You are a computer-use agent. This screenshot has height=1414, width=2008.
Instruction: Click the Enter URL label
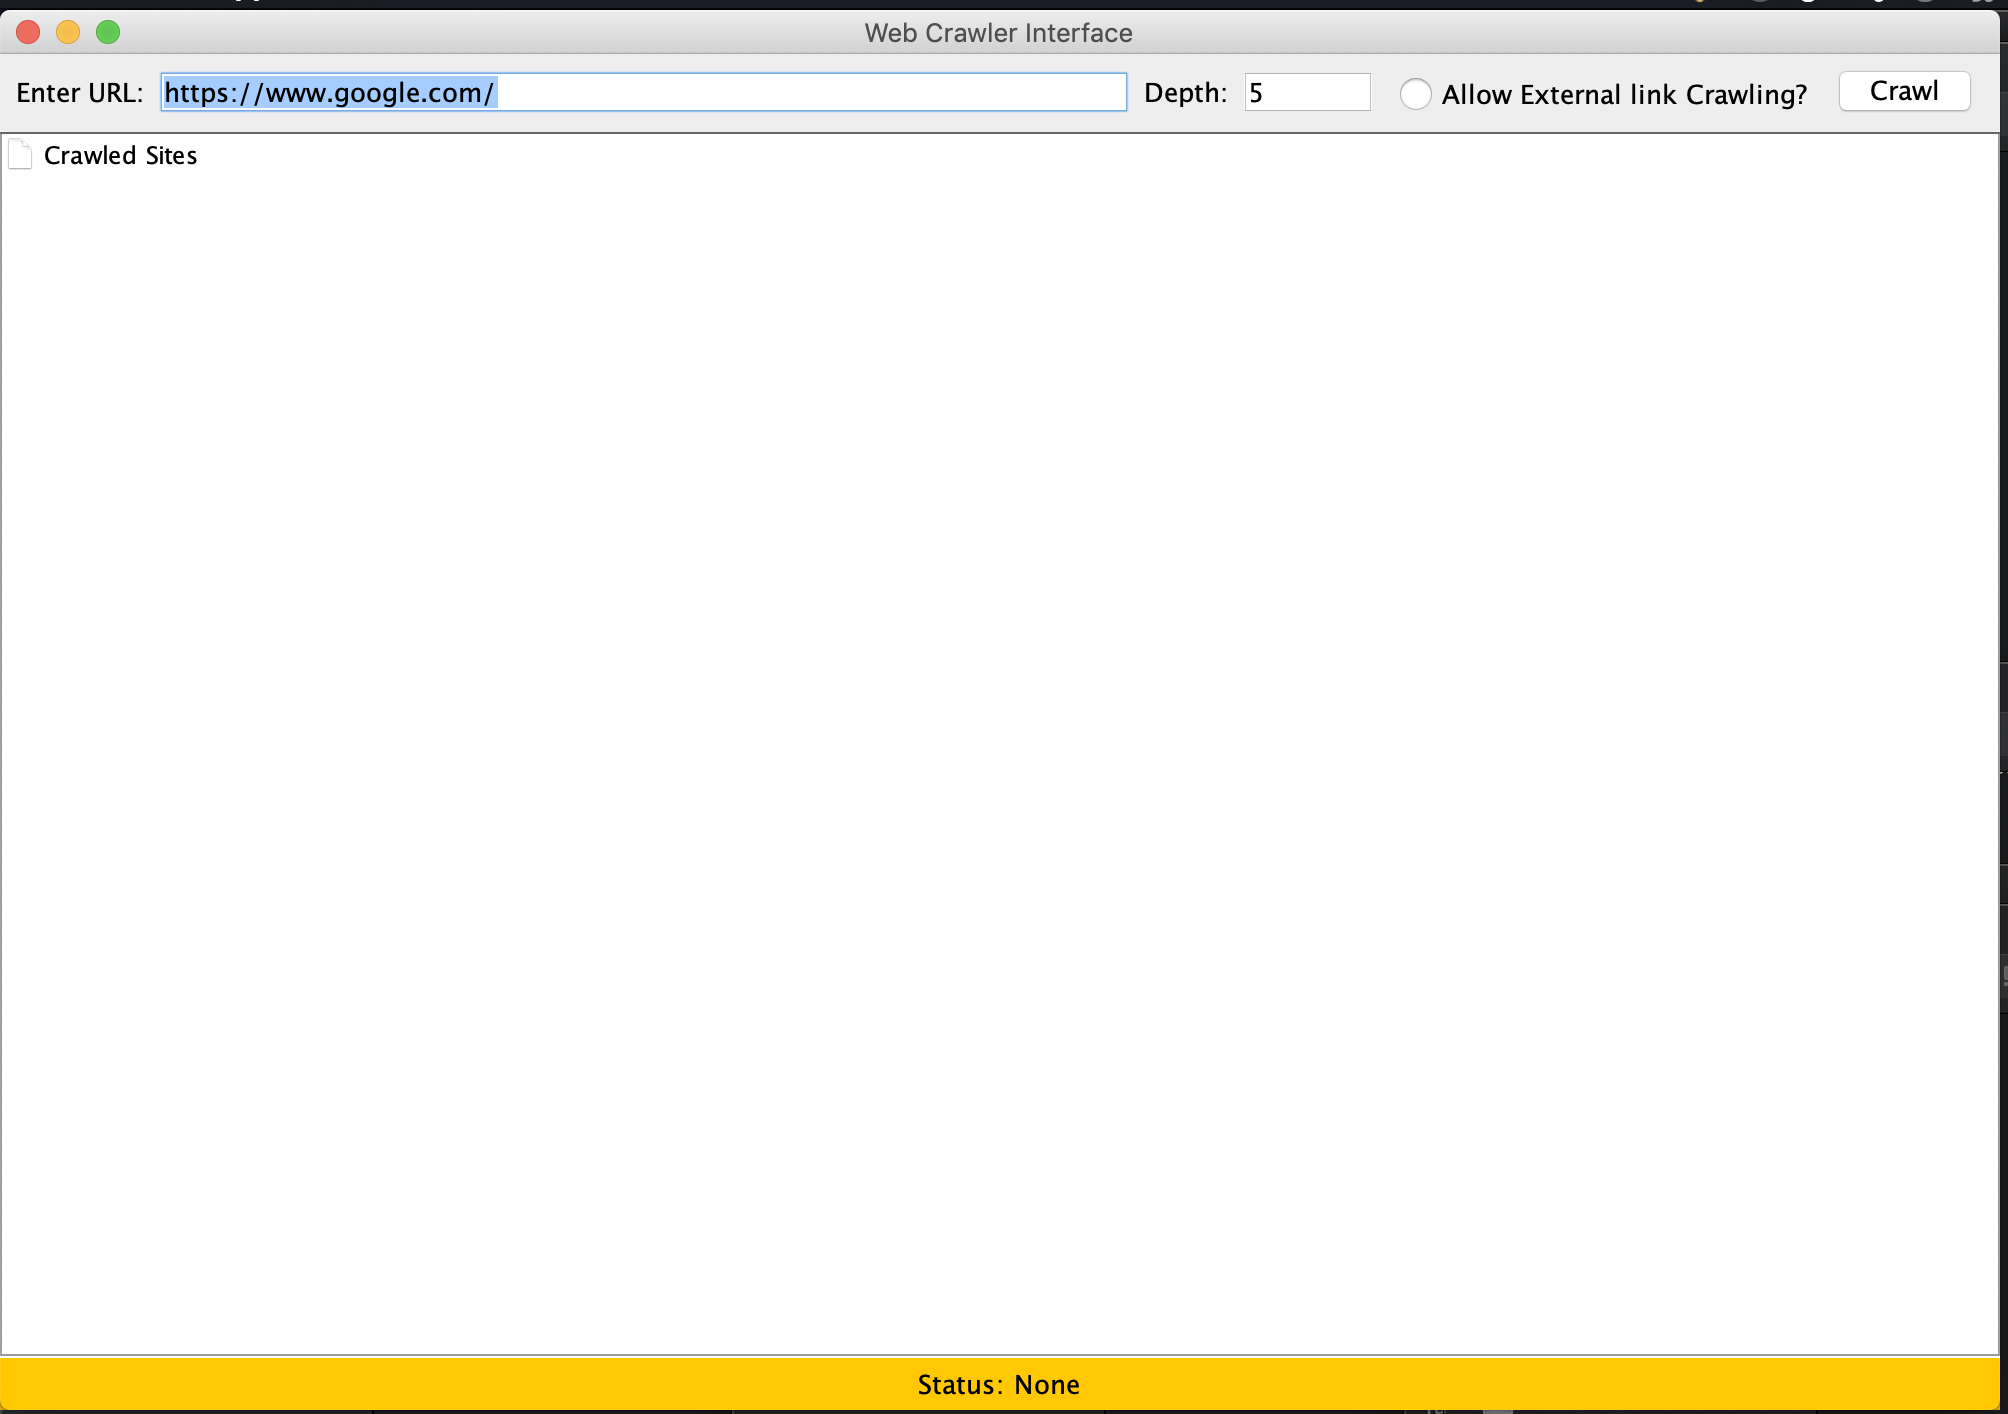pos(80,93)
